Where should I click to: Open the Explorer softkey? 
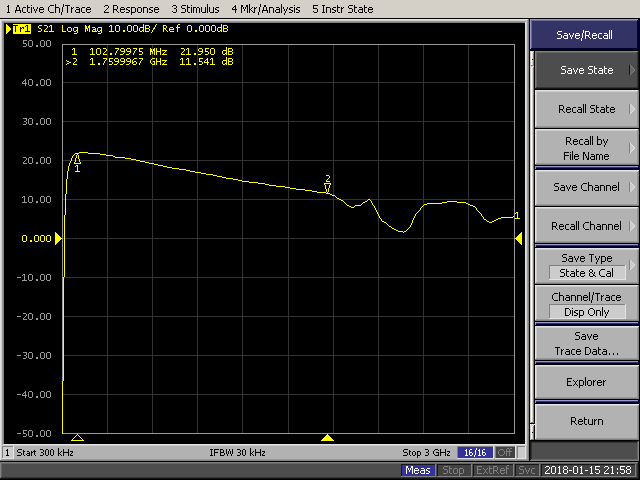tap(587, 382)
